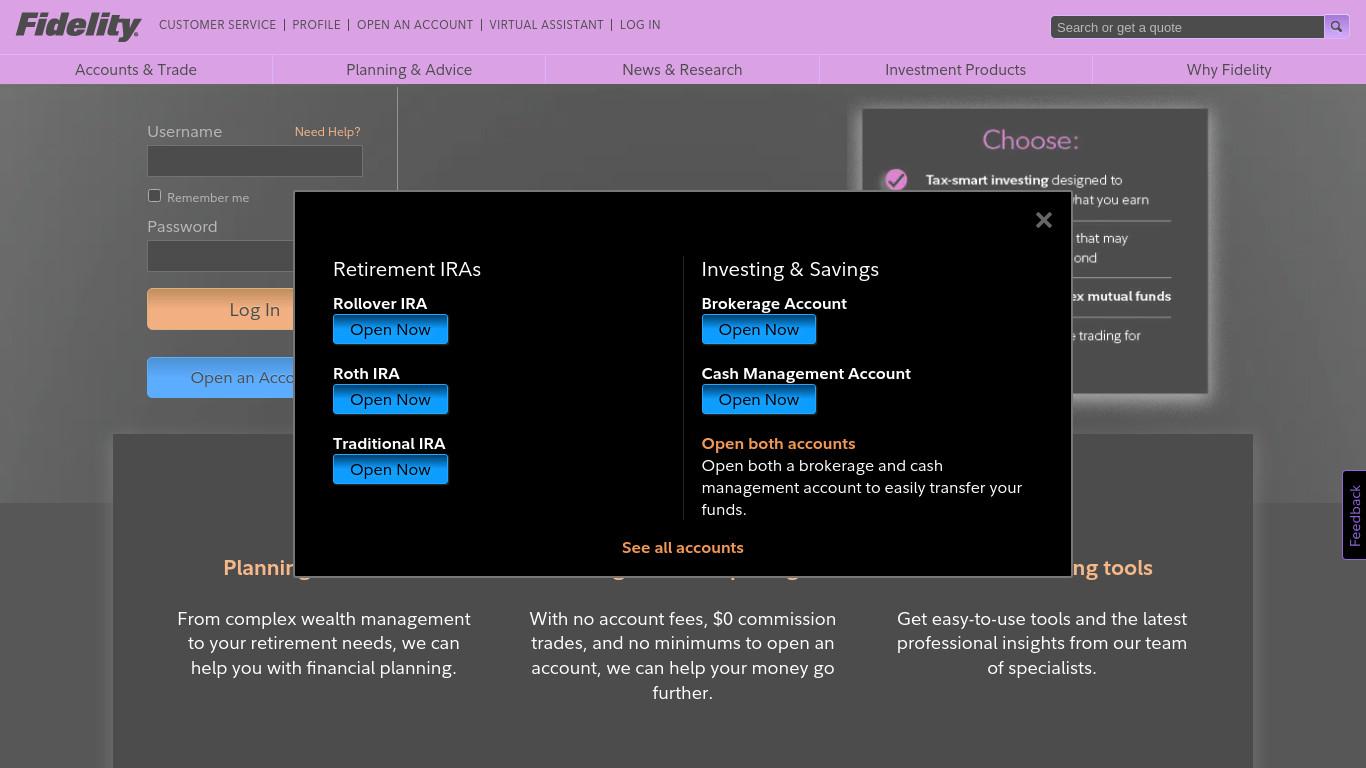Click the Open both accounts link
Viewport: 1366px width, 768px height.
pyautogui.click(x=778, y=443)
